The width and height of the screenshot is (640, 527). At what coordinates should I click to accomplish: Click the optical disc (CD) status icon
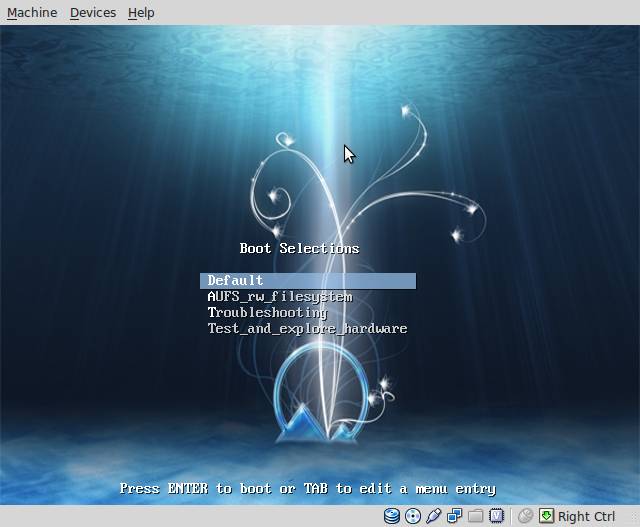click(413, 516)
